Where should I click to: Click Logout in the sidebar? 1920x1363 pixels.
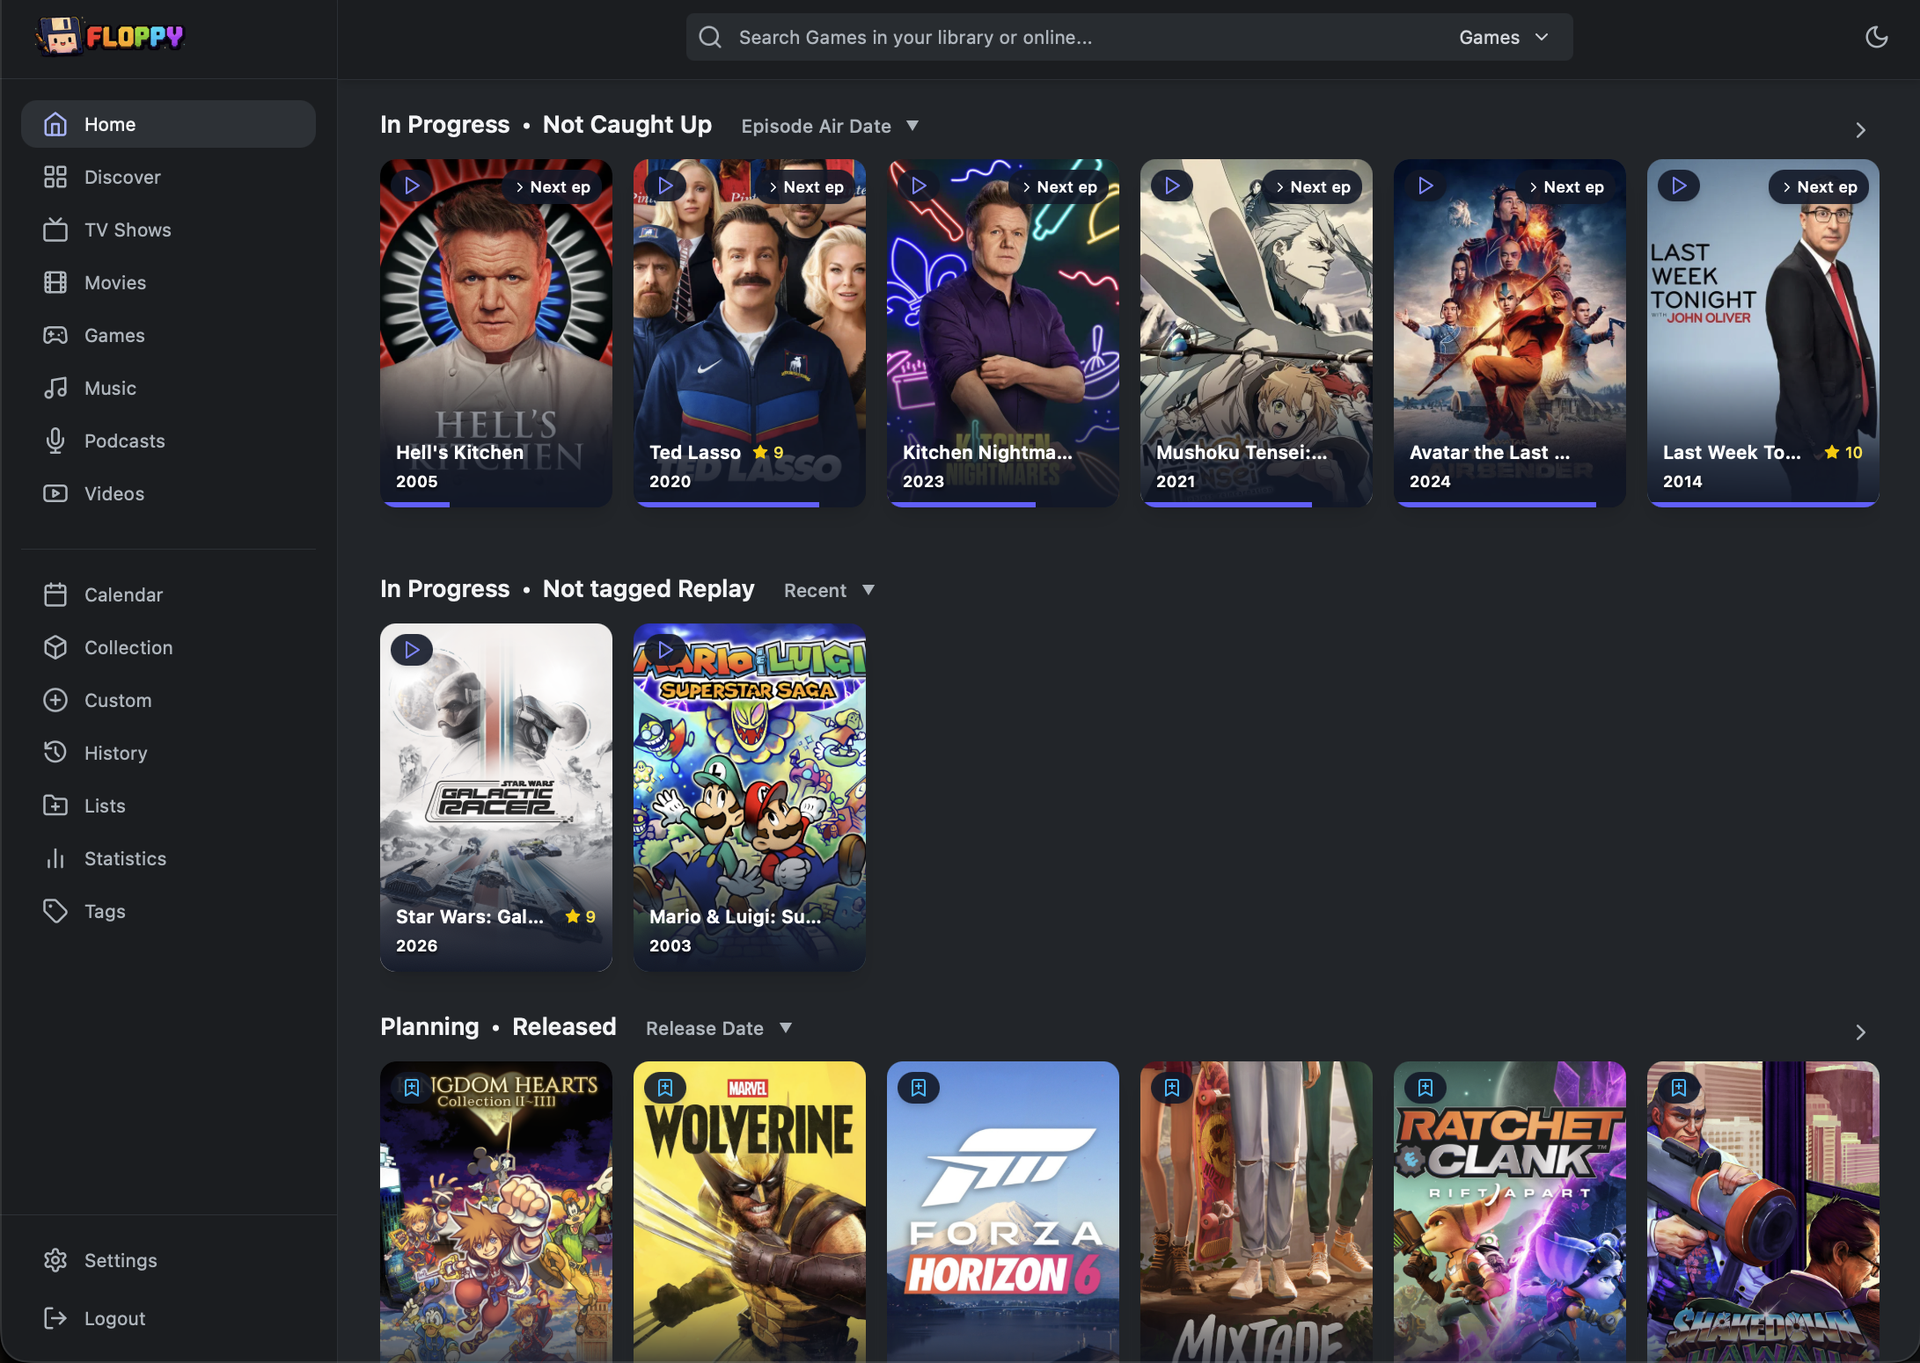[168, 1318]
